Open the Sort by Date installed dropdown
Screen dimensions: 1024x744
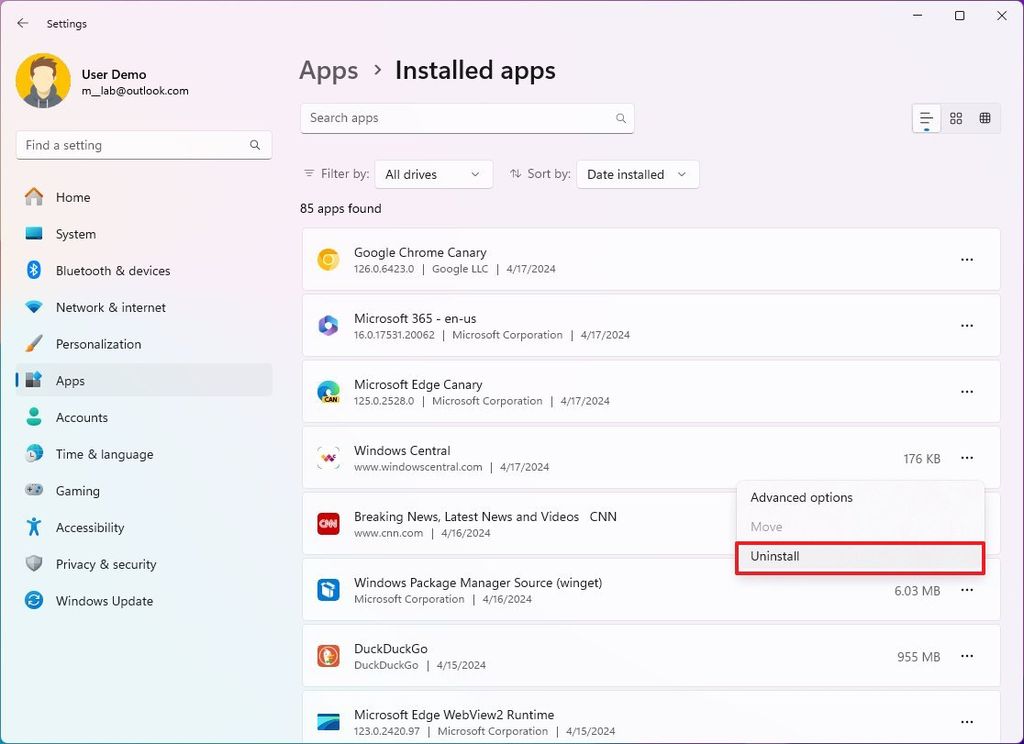(637, 173)
